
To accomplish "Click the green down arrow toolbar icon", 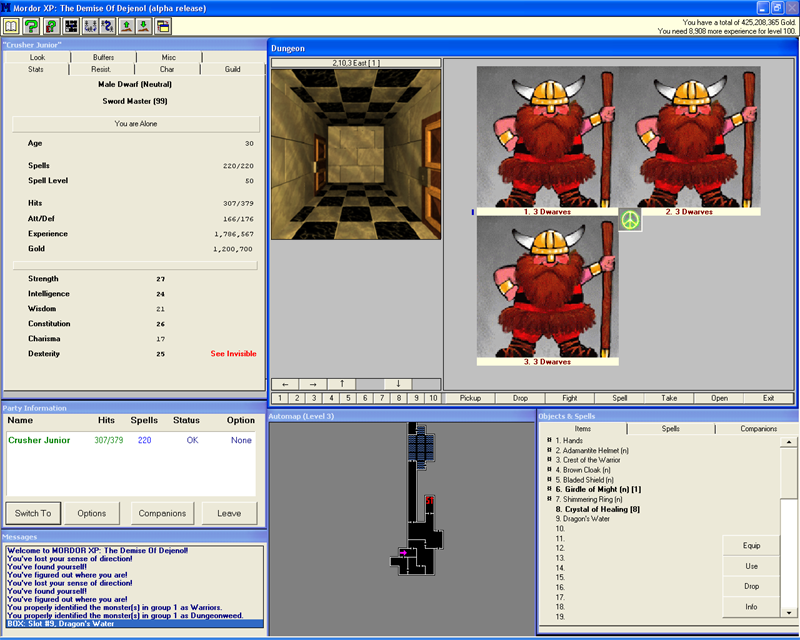I will [144, 25].
